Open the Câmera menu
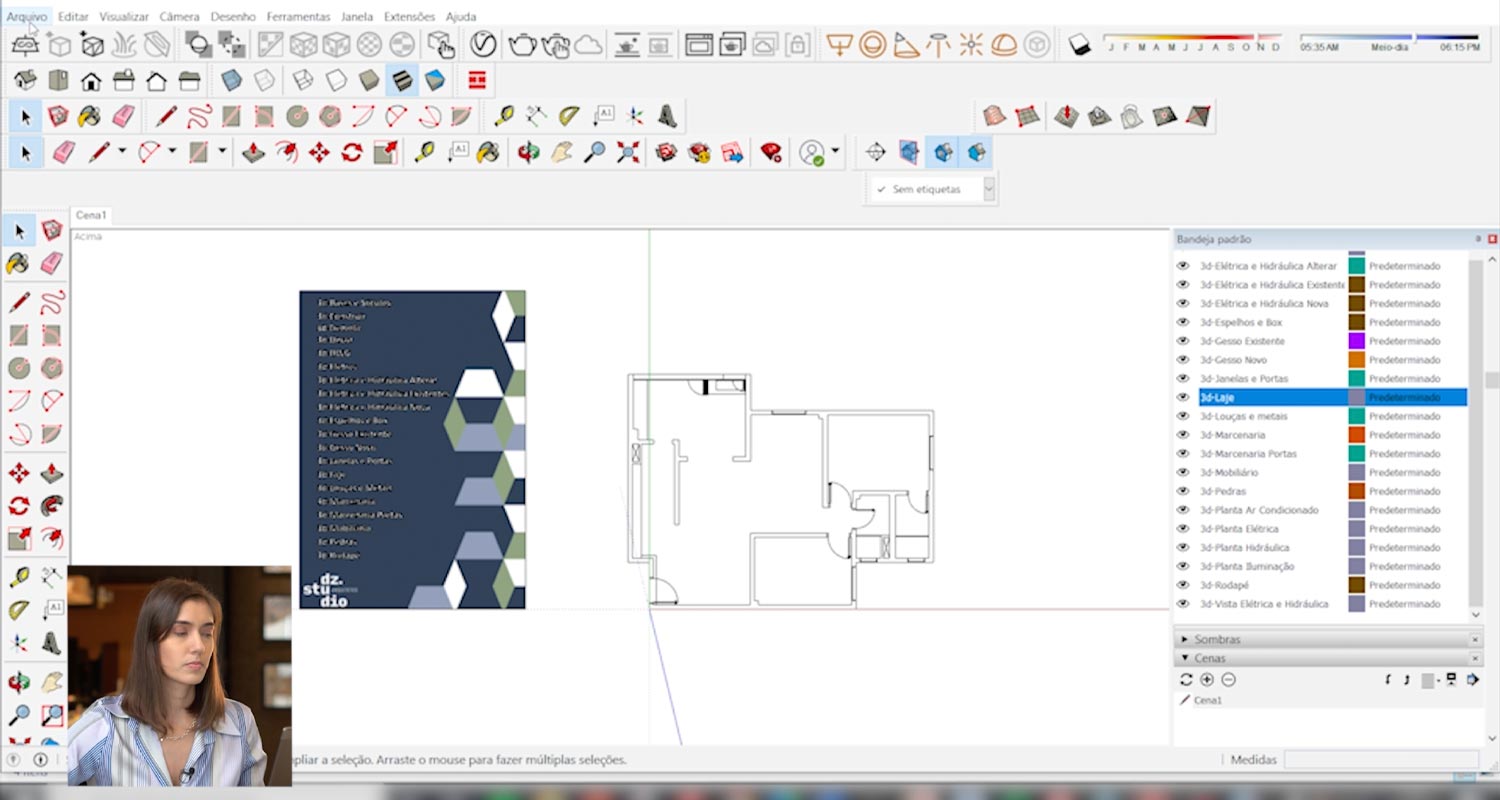 tap(179, 17)
